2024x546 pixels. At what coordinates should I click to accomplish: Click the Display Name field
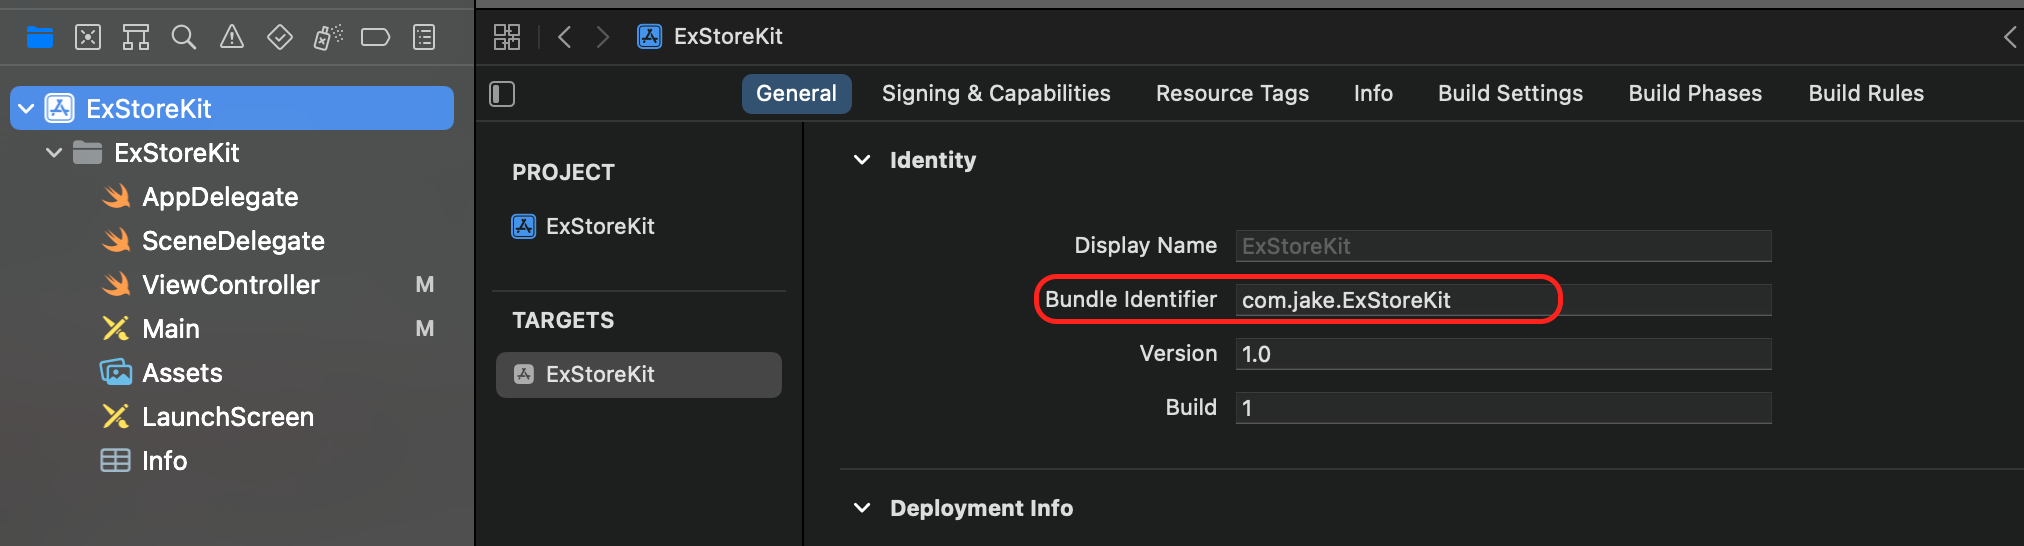[1503, 246]
